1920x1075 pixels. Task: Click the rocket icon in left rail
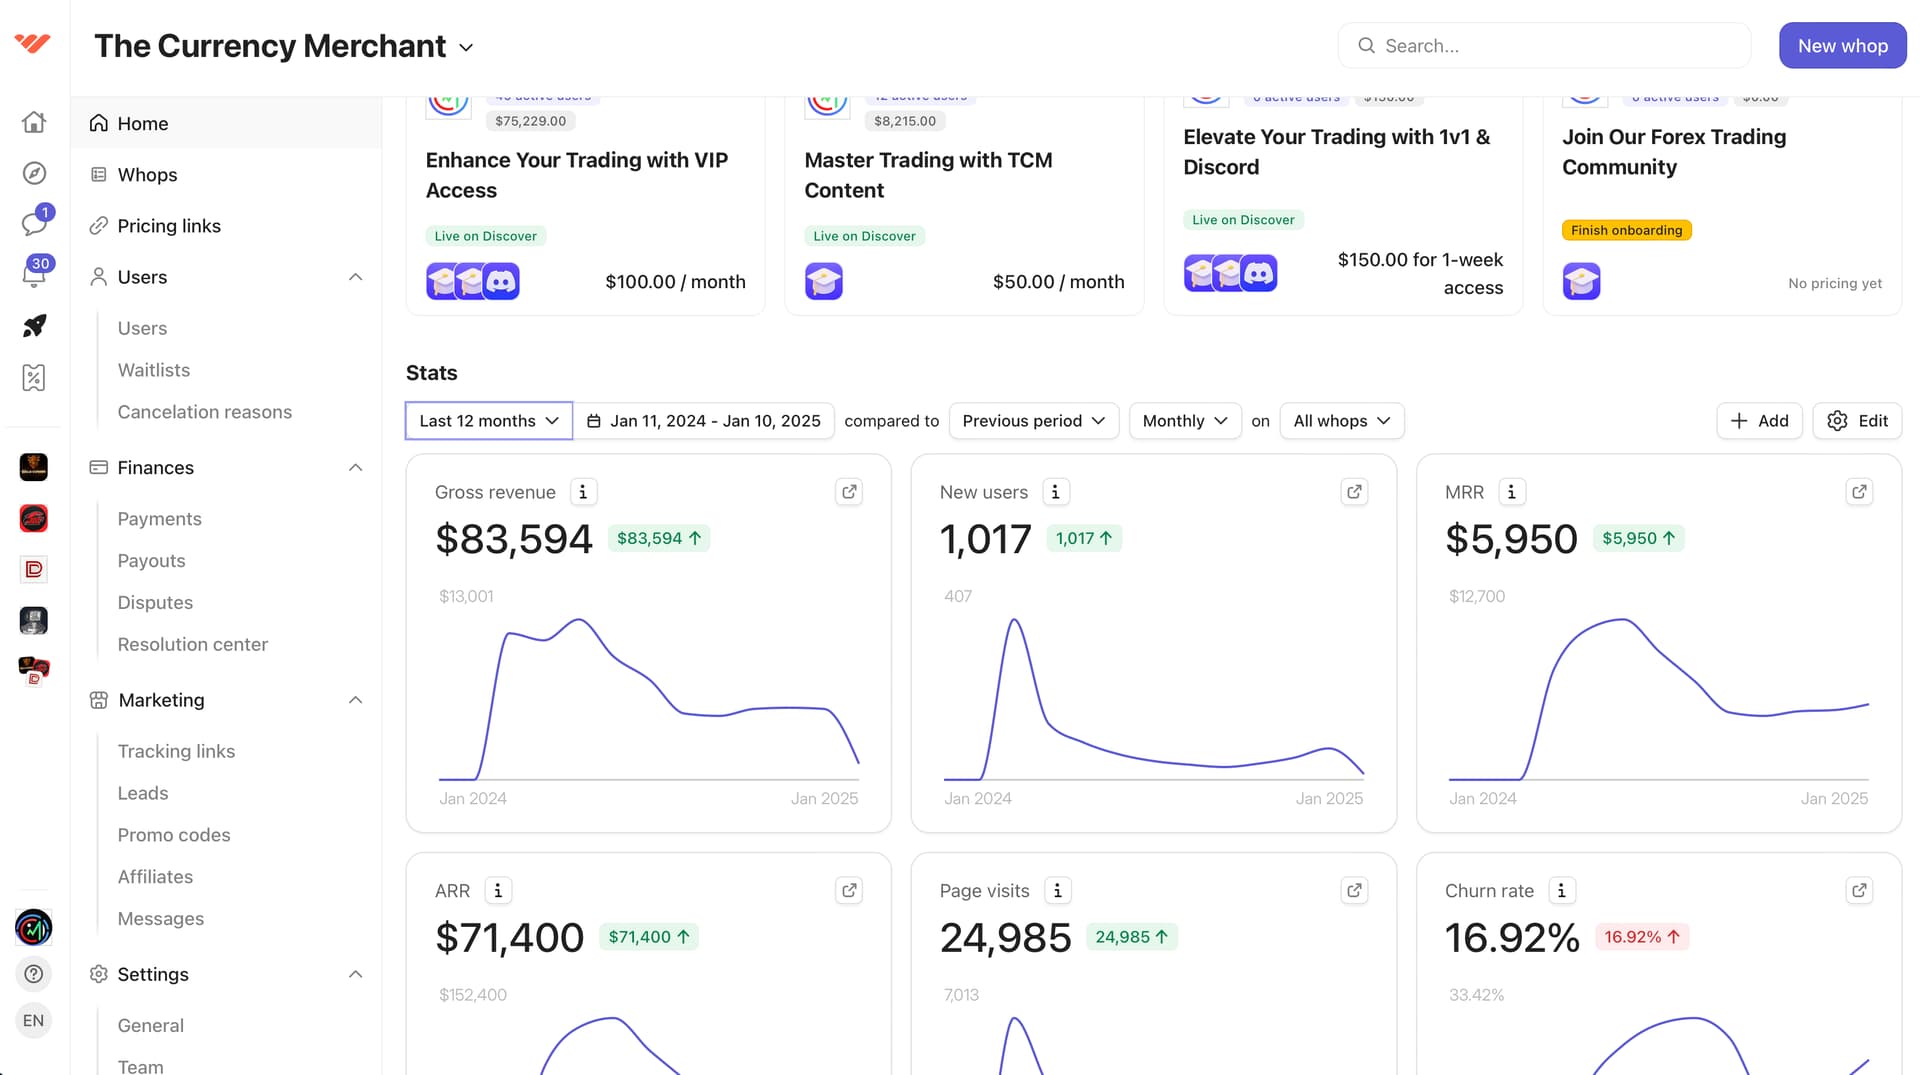click(x=34, y=326)
